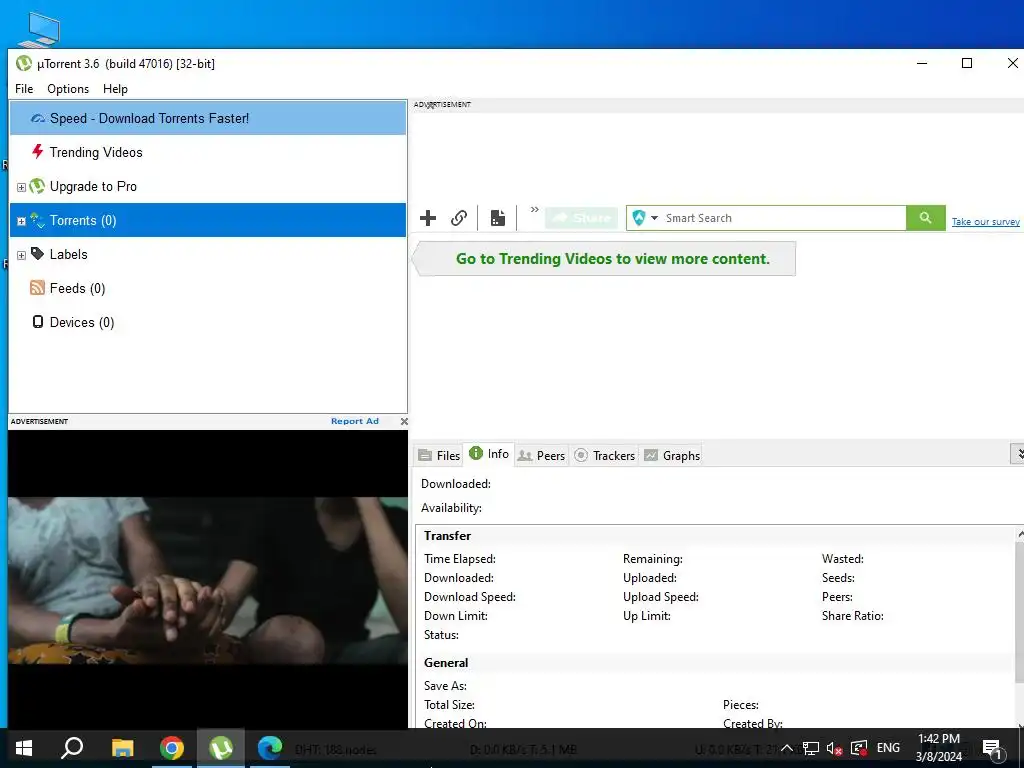Image resolution: width=1024 pixels, height=768 pixels.
Task: Click the green search magnifier button
Action: (925, 218)
